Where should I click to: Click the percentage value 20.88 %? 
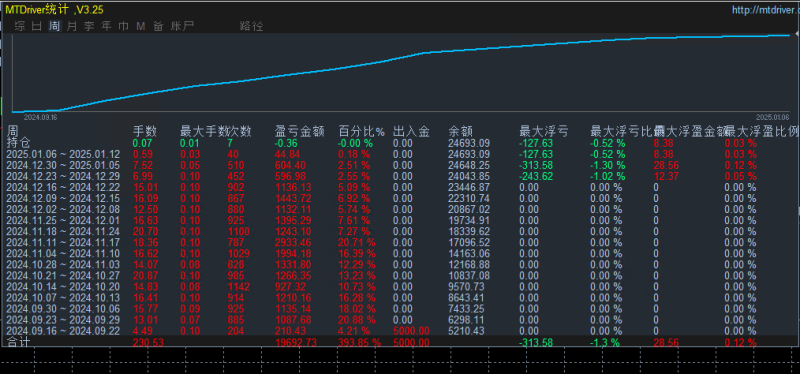(x=357, y=319)
